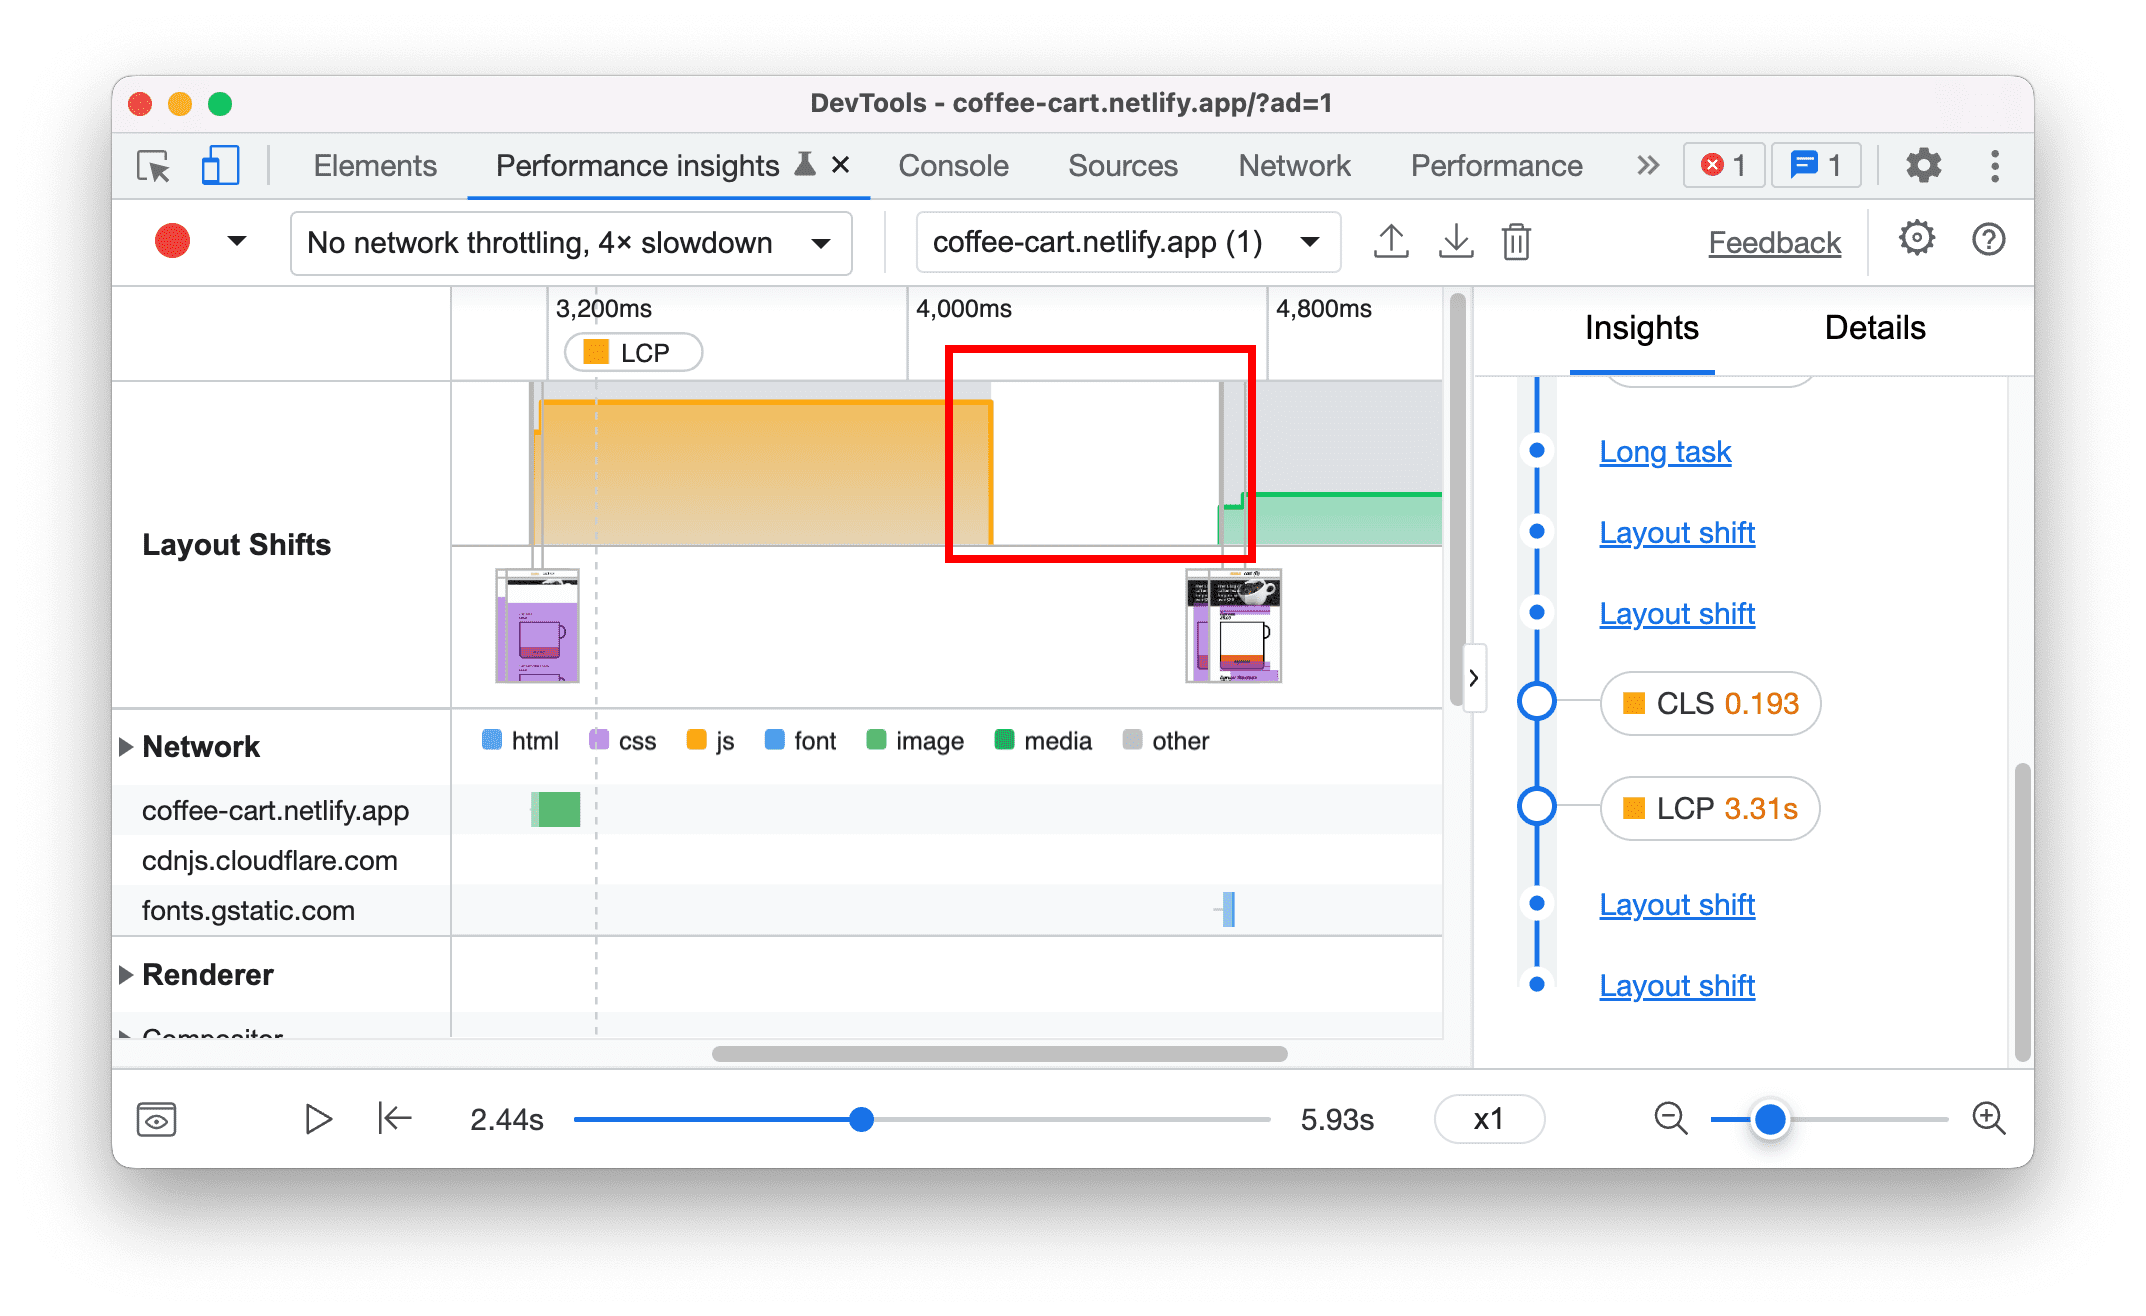Click the screenshot/preview eye icon
The image size is (2146, 1316).
(156, 1118)
